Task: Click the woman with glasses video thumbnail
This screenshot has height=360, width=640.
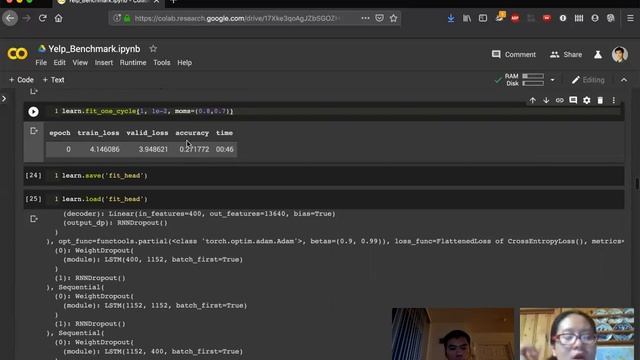Action: click(577, 334)
